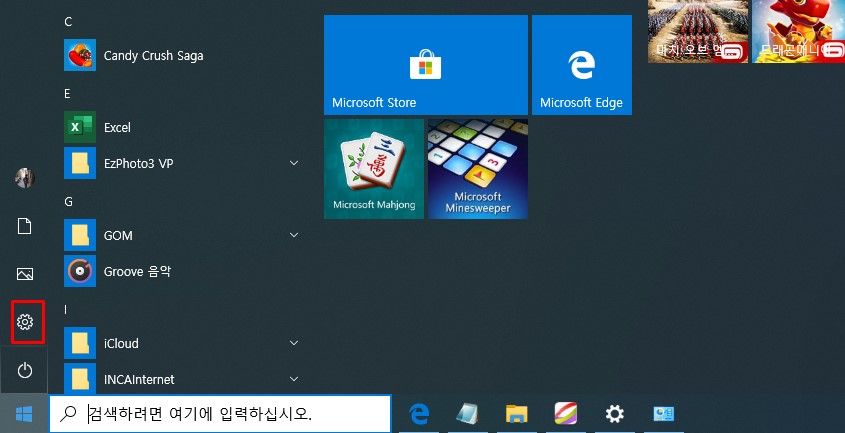Expand the INCAInternet folder chevron

click(294, 379)
